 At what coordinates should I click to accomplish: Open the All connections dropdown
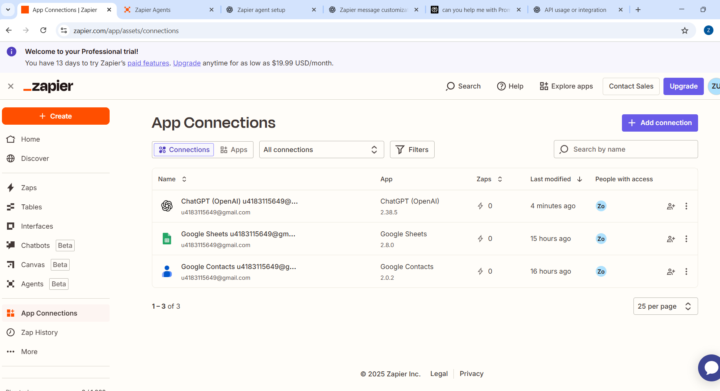[321, 150]
